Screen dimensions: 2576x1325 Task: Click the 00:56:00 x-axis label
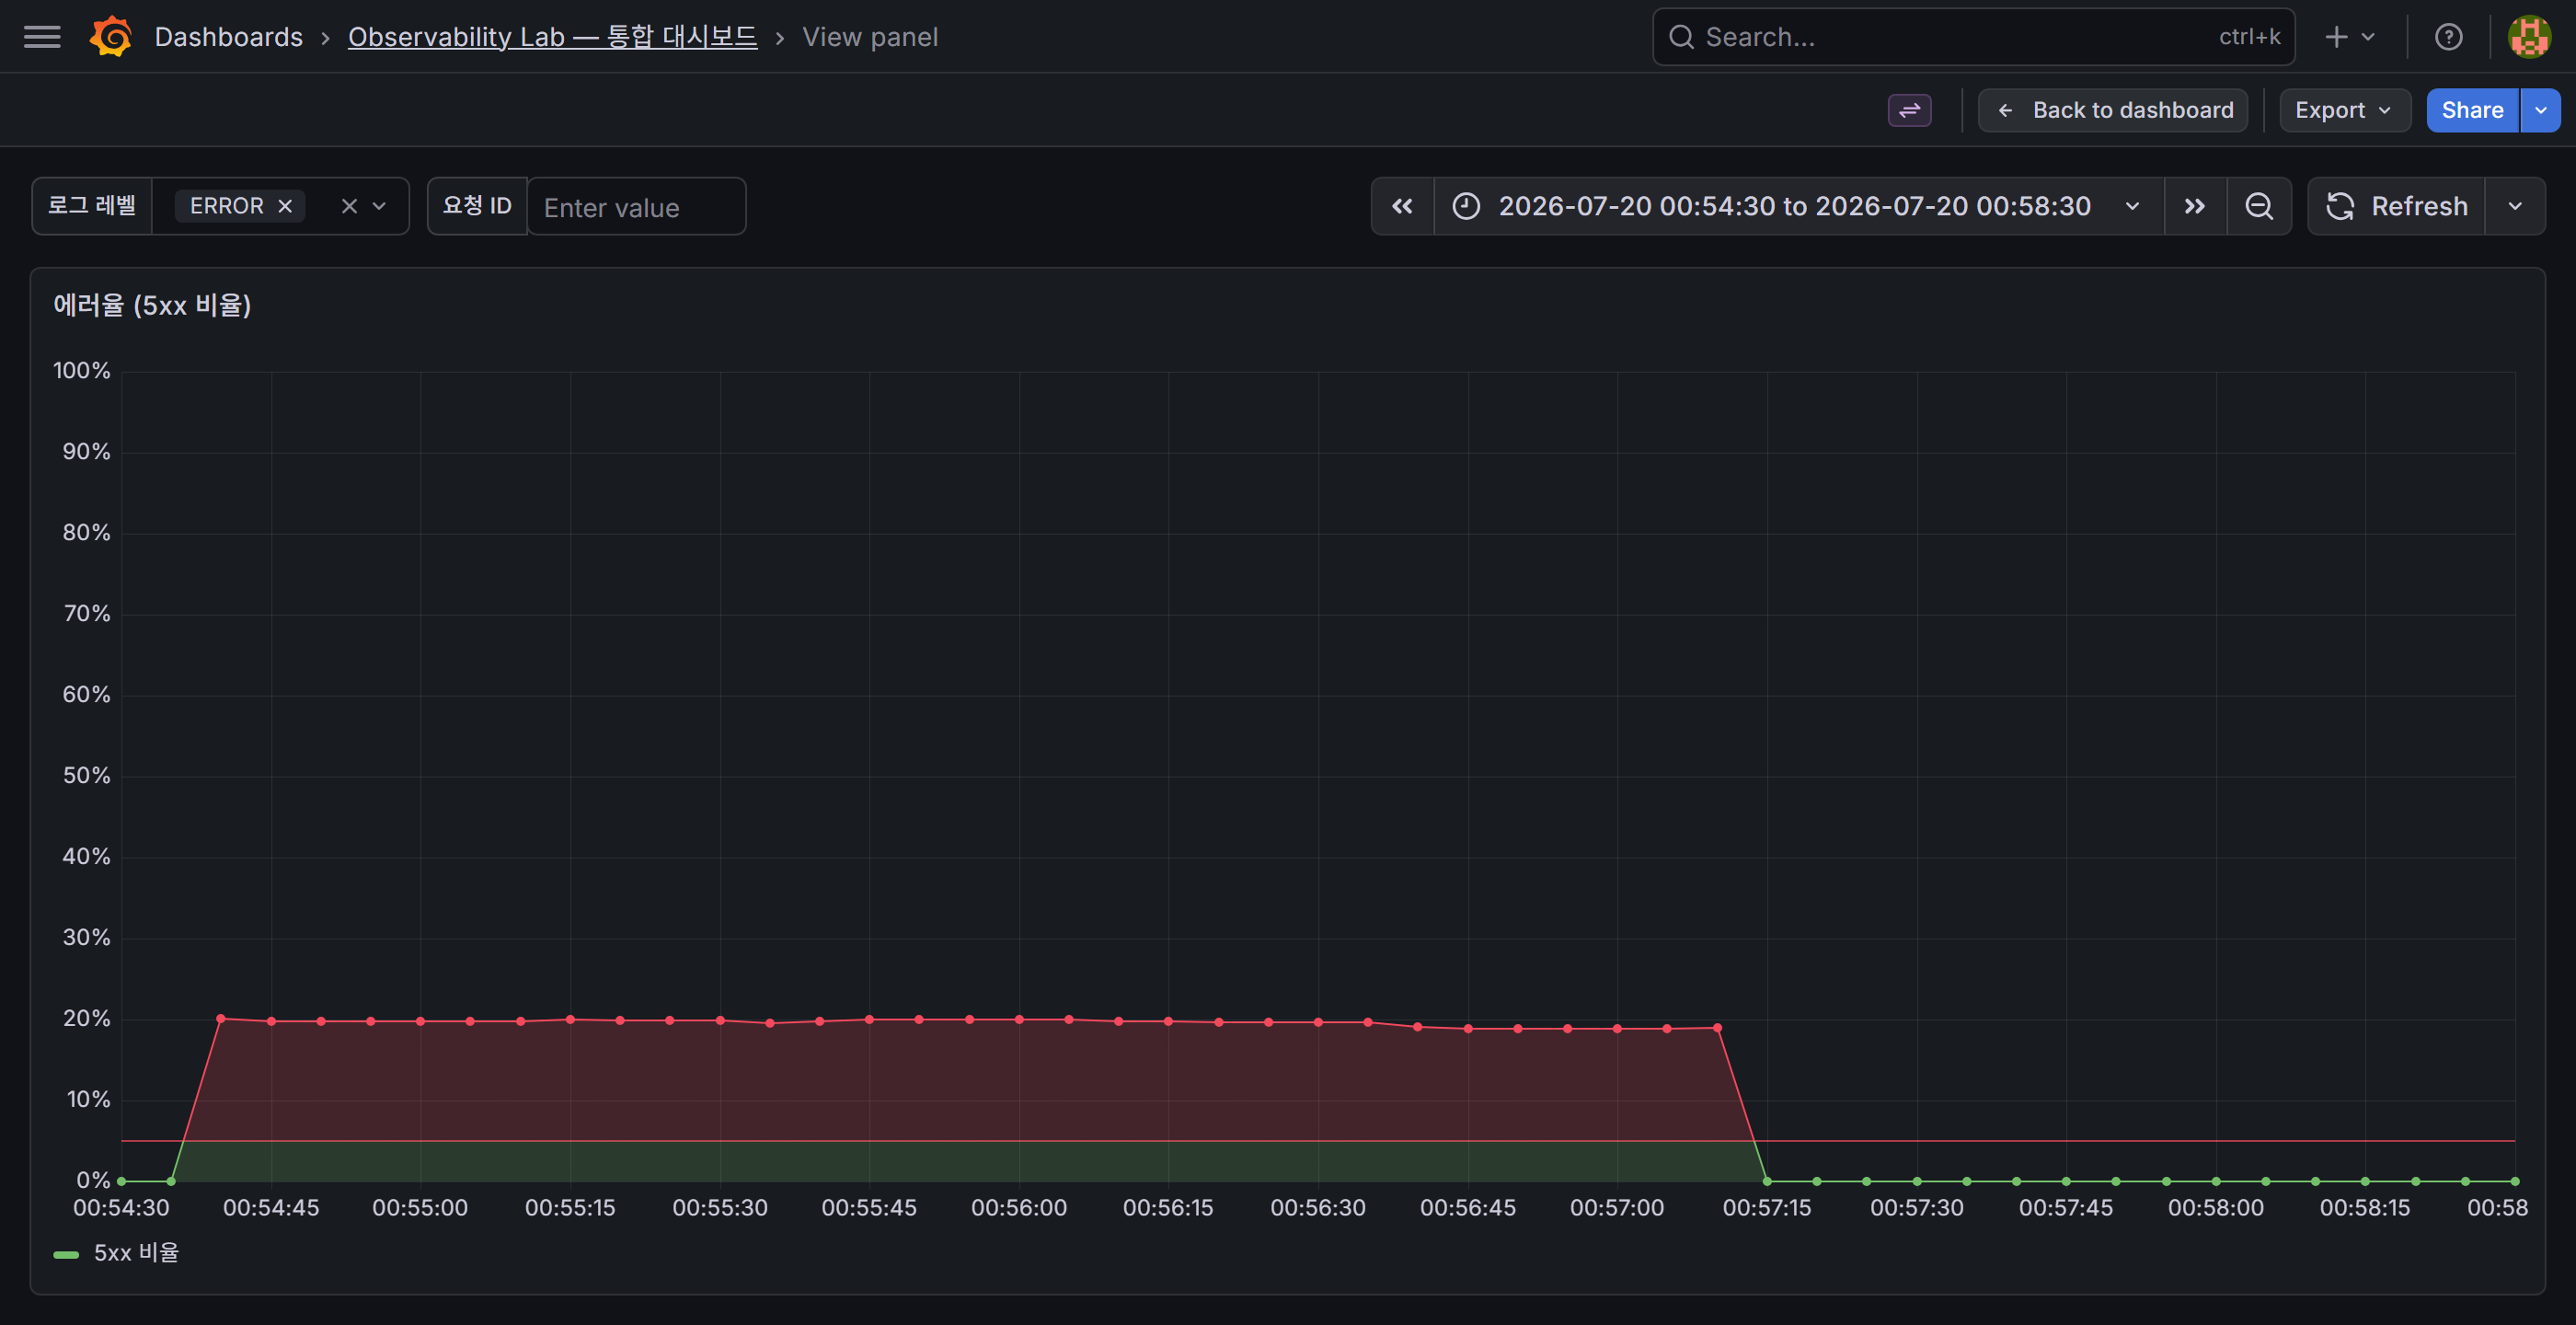[x=1019, y=1208]
